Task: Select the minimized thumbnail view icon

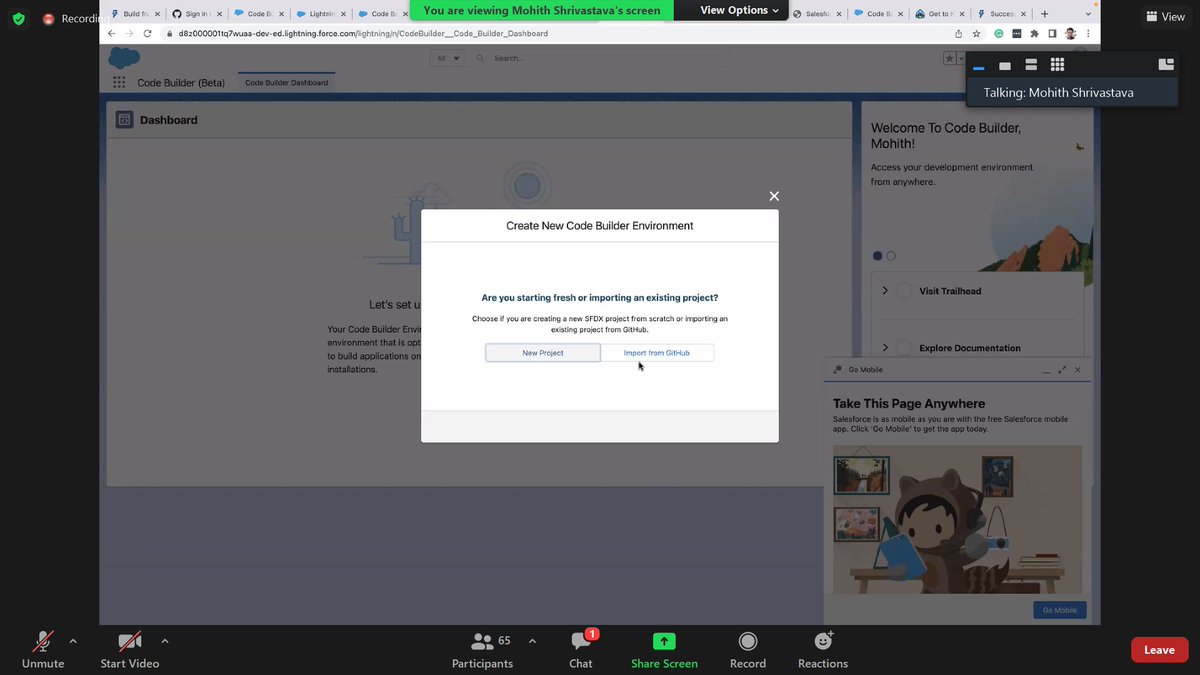Action: click(979, 67)
